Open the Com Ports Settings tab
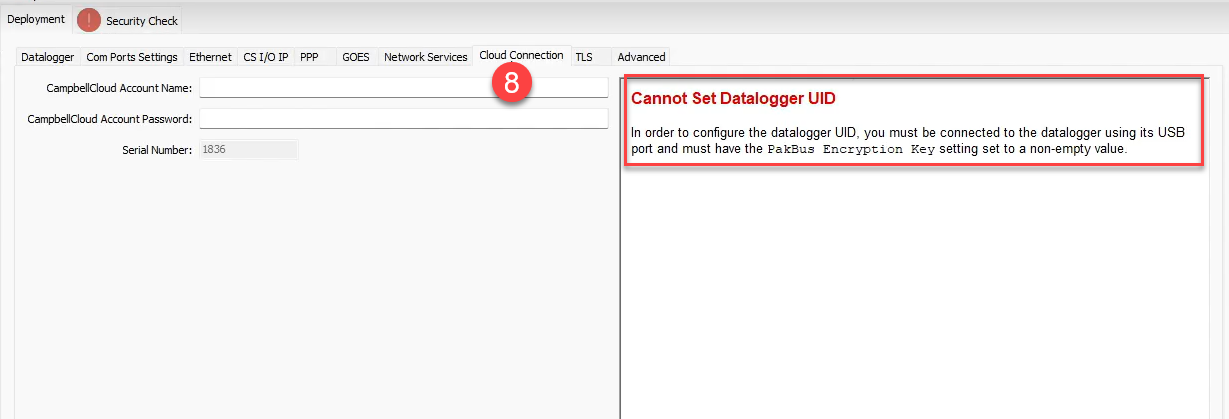1229x419 pixels. pyautogui.click(x=131, y=57)
